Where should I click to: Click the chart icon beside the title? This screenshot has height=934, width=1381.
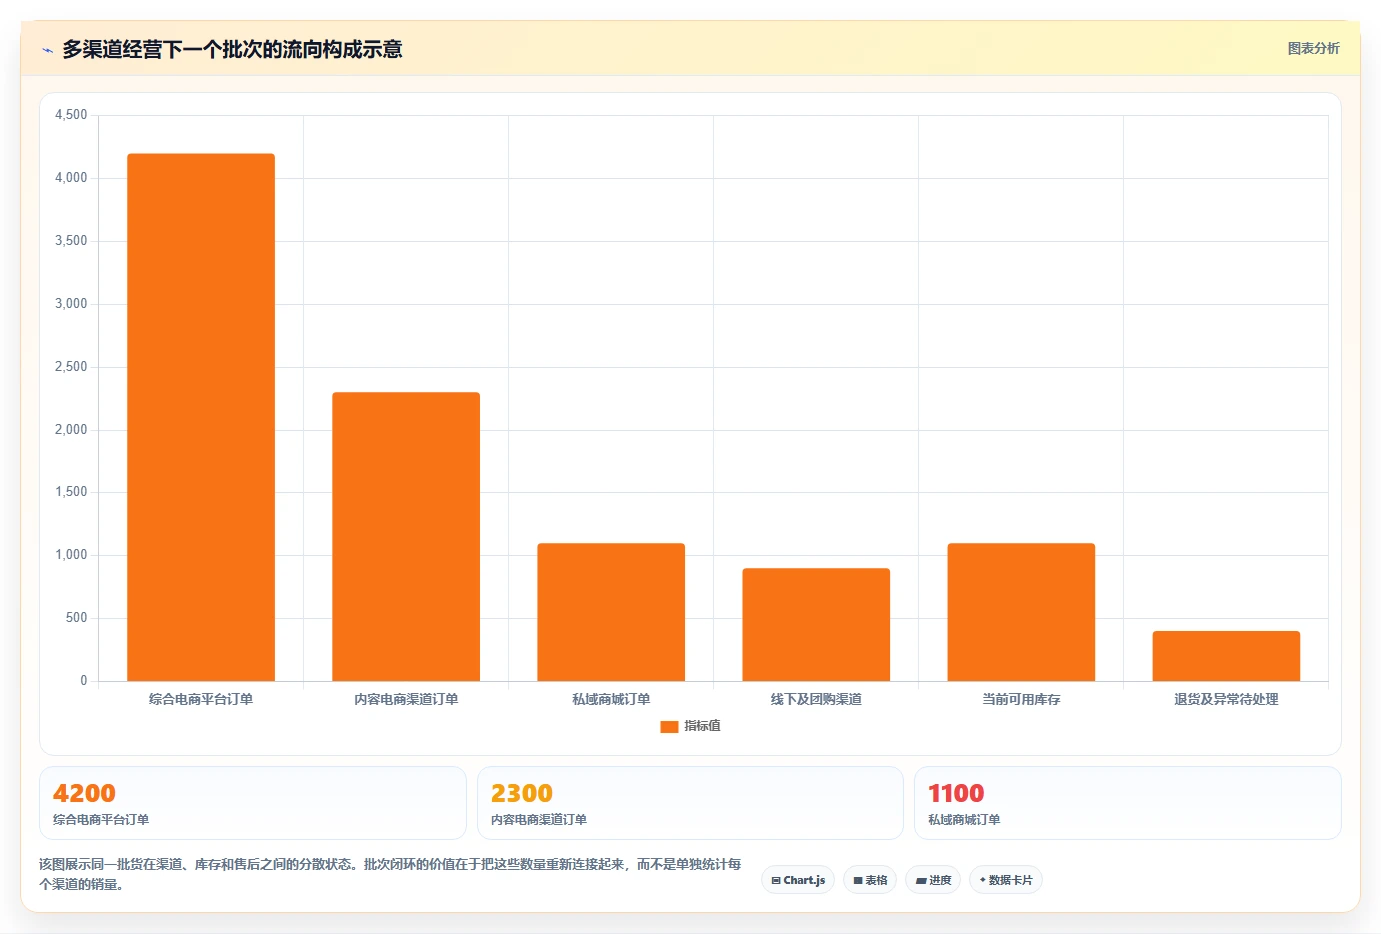click(x=47, y=50)
